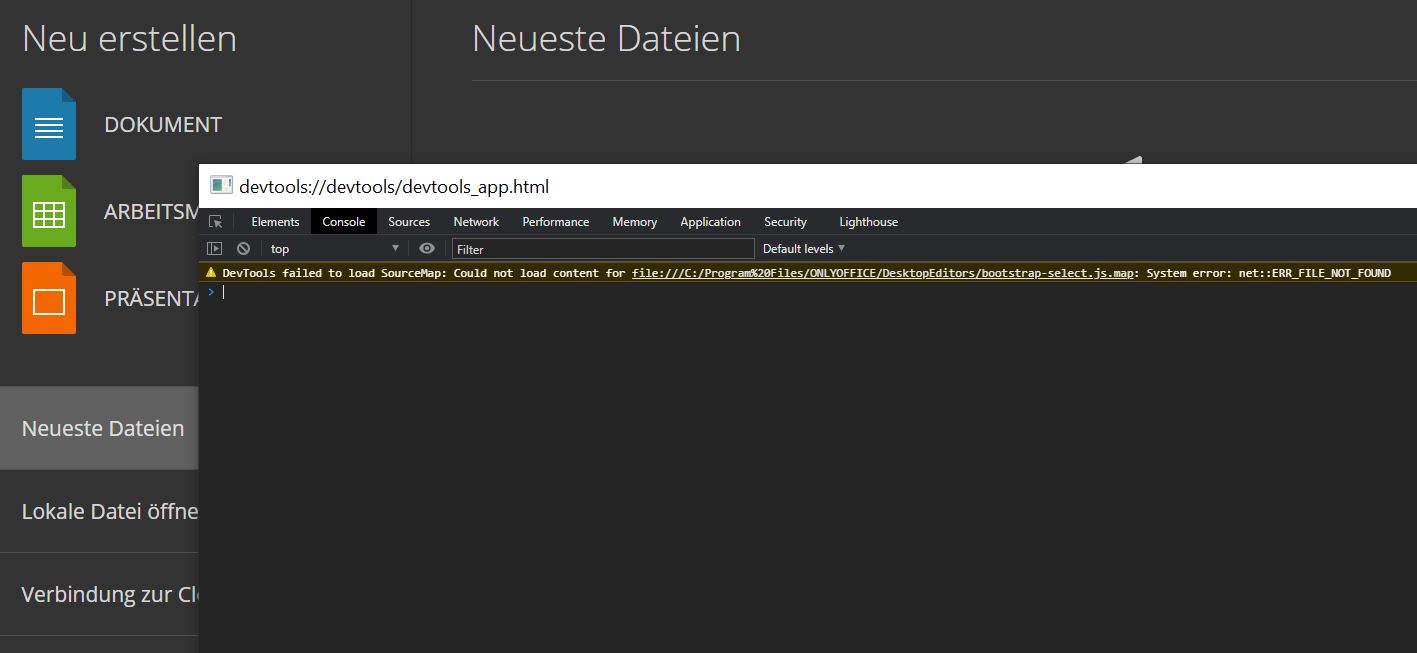Show the console sidebar icon

[x=214, y=248]
